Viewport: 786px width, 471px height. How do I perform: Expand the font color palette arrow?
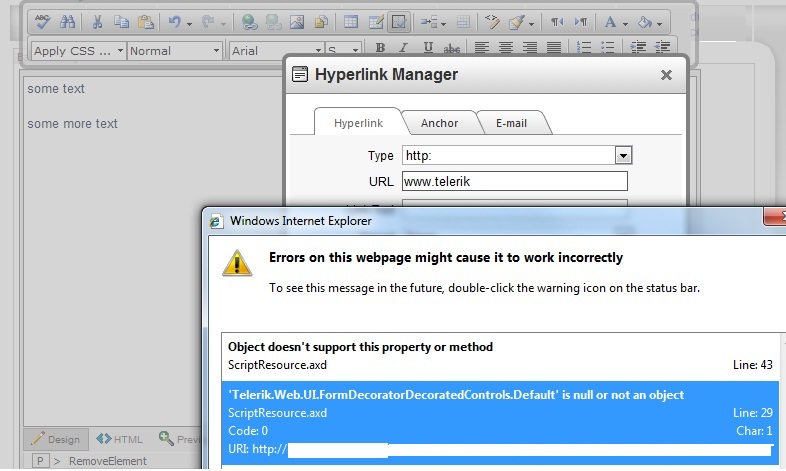(x=625, y=24)
